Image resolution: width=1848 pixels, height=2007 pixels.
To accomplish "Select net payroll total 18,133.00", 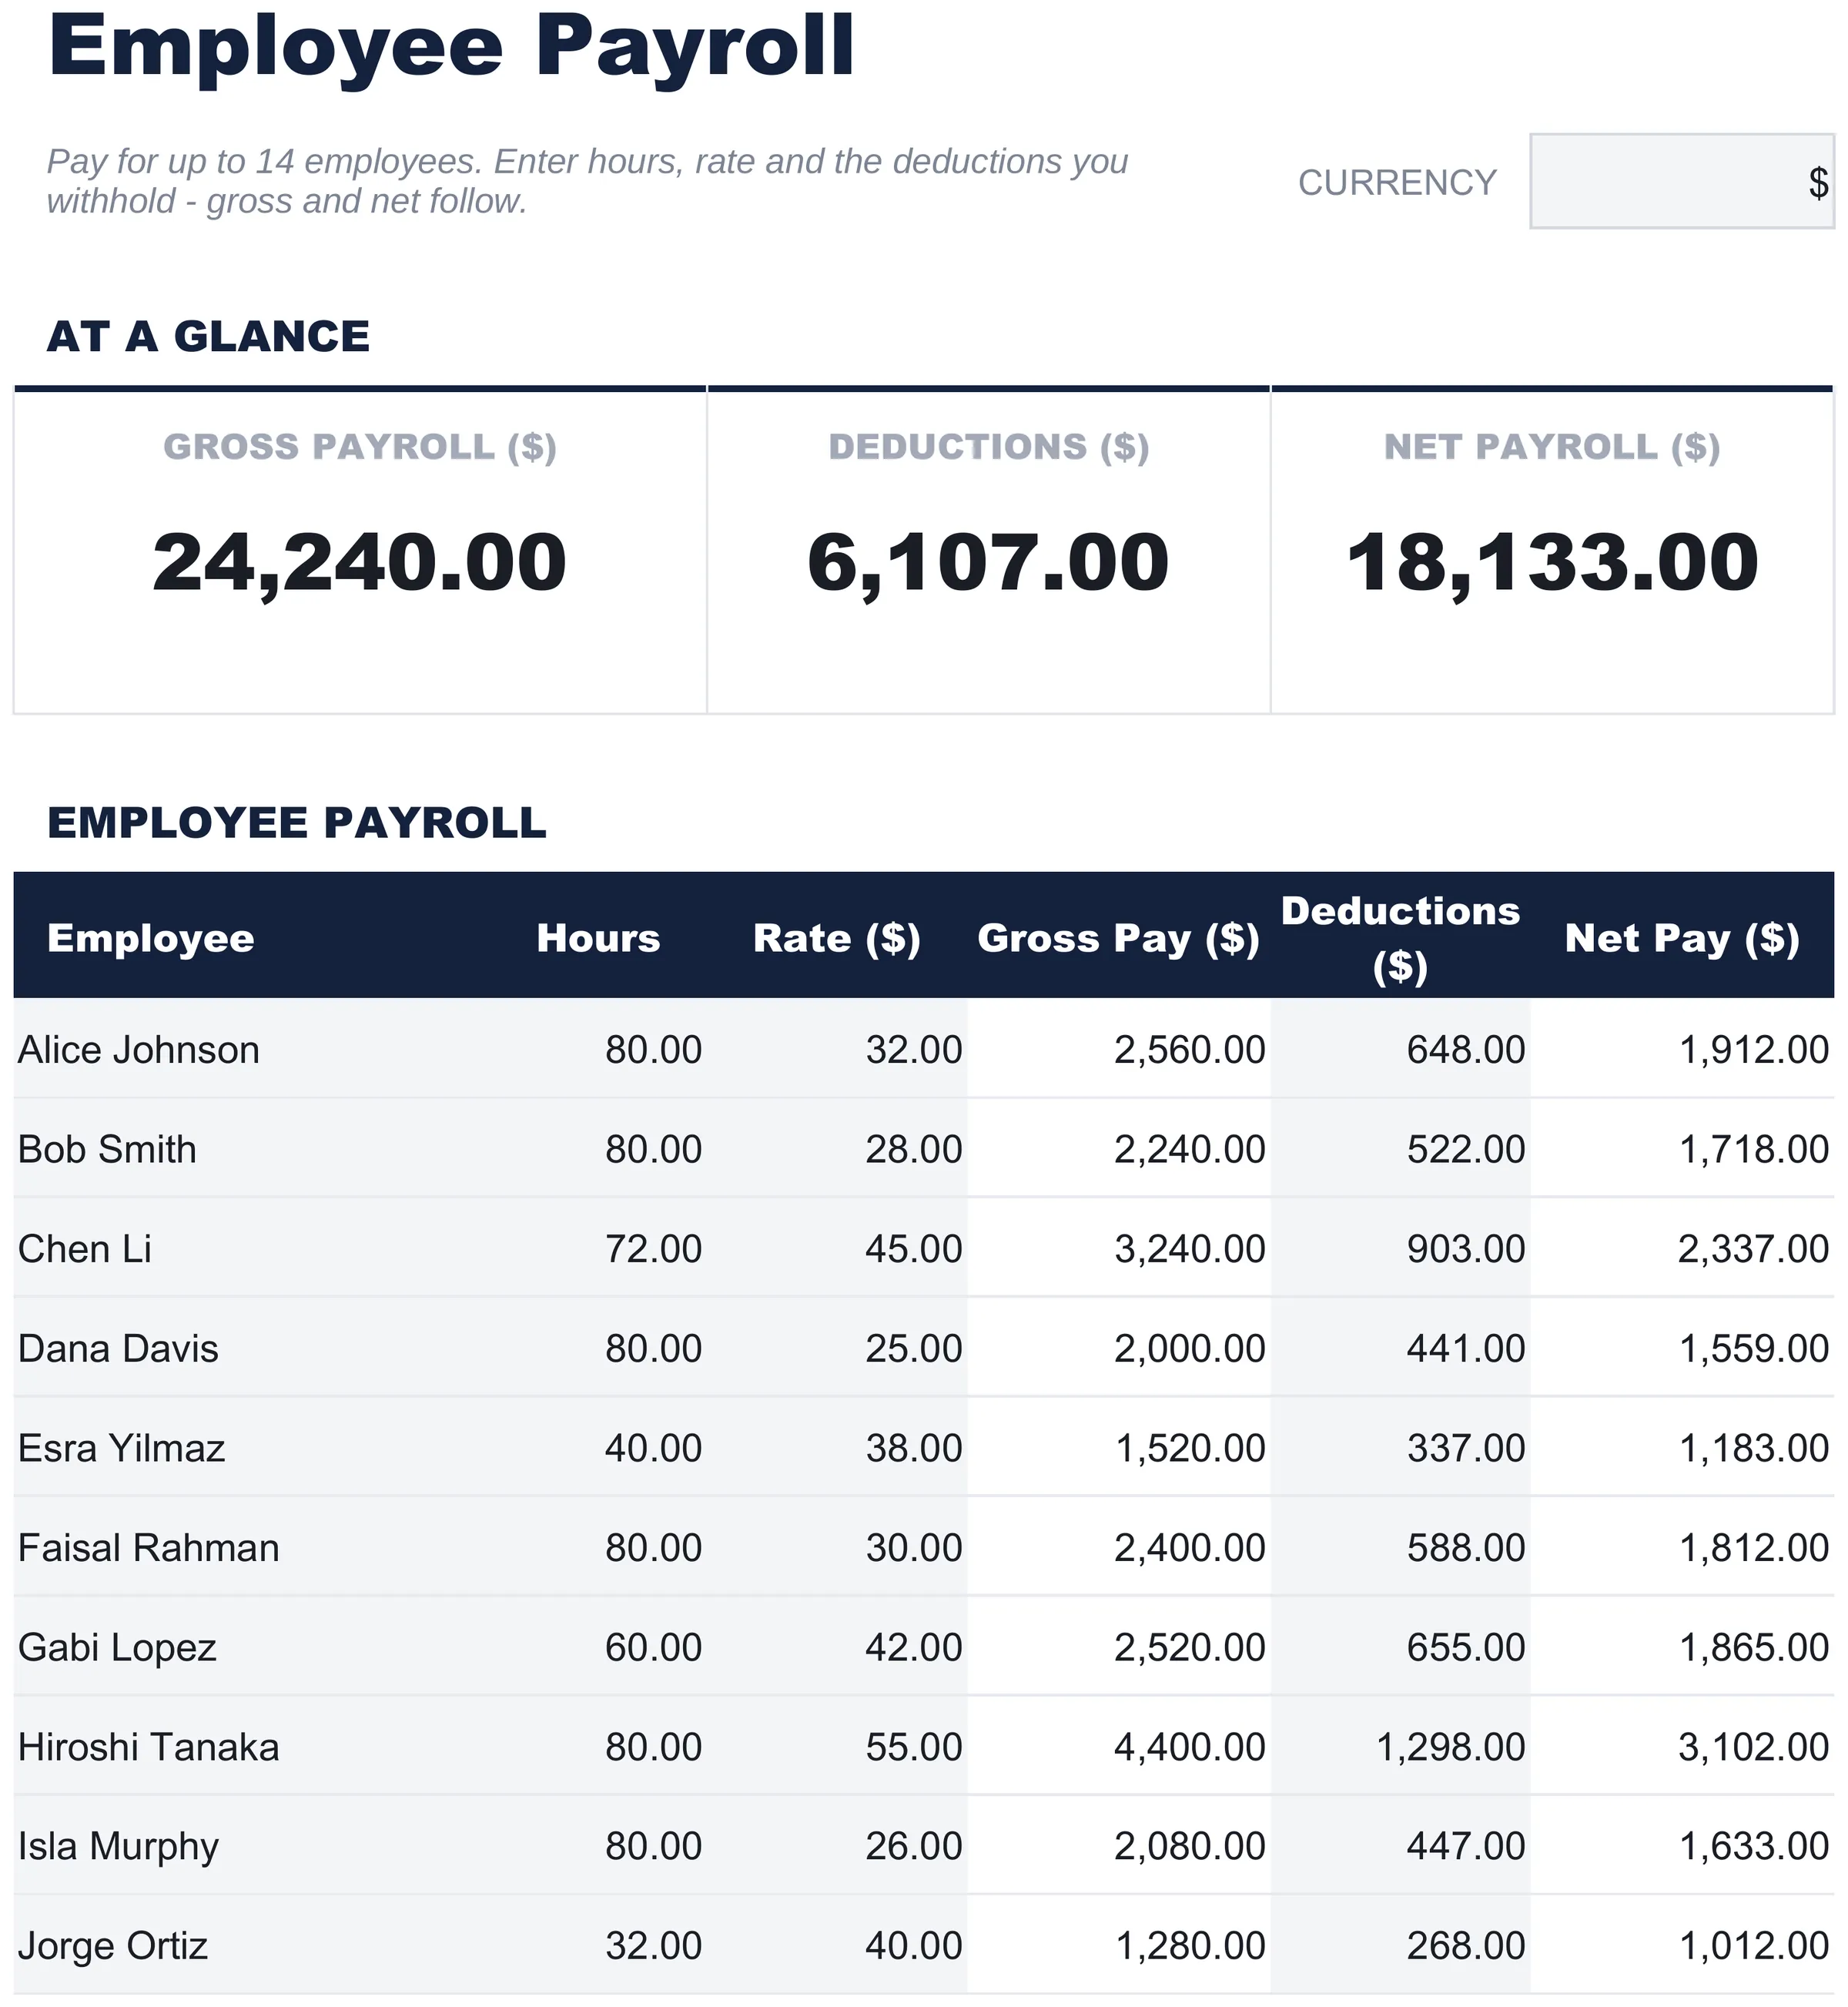I will click(1552, 562).
